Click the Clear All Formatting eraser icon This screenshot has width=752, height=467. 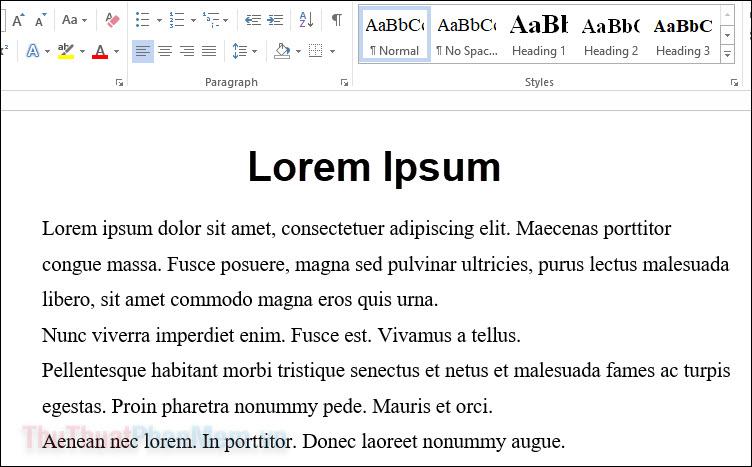112,20
